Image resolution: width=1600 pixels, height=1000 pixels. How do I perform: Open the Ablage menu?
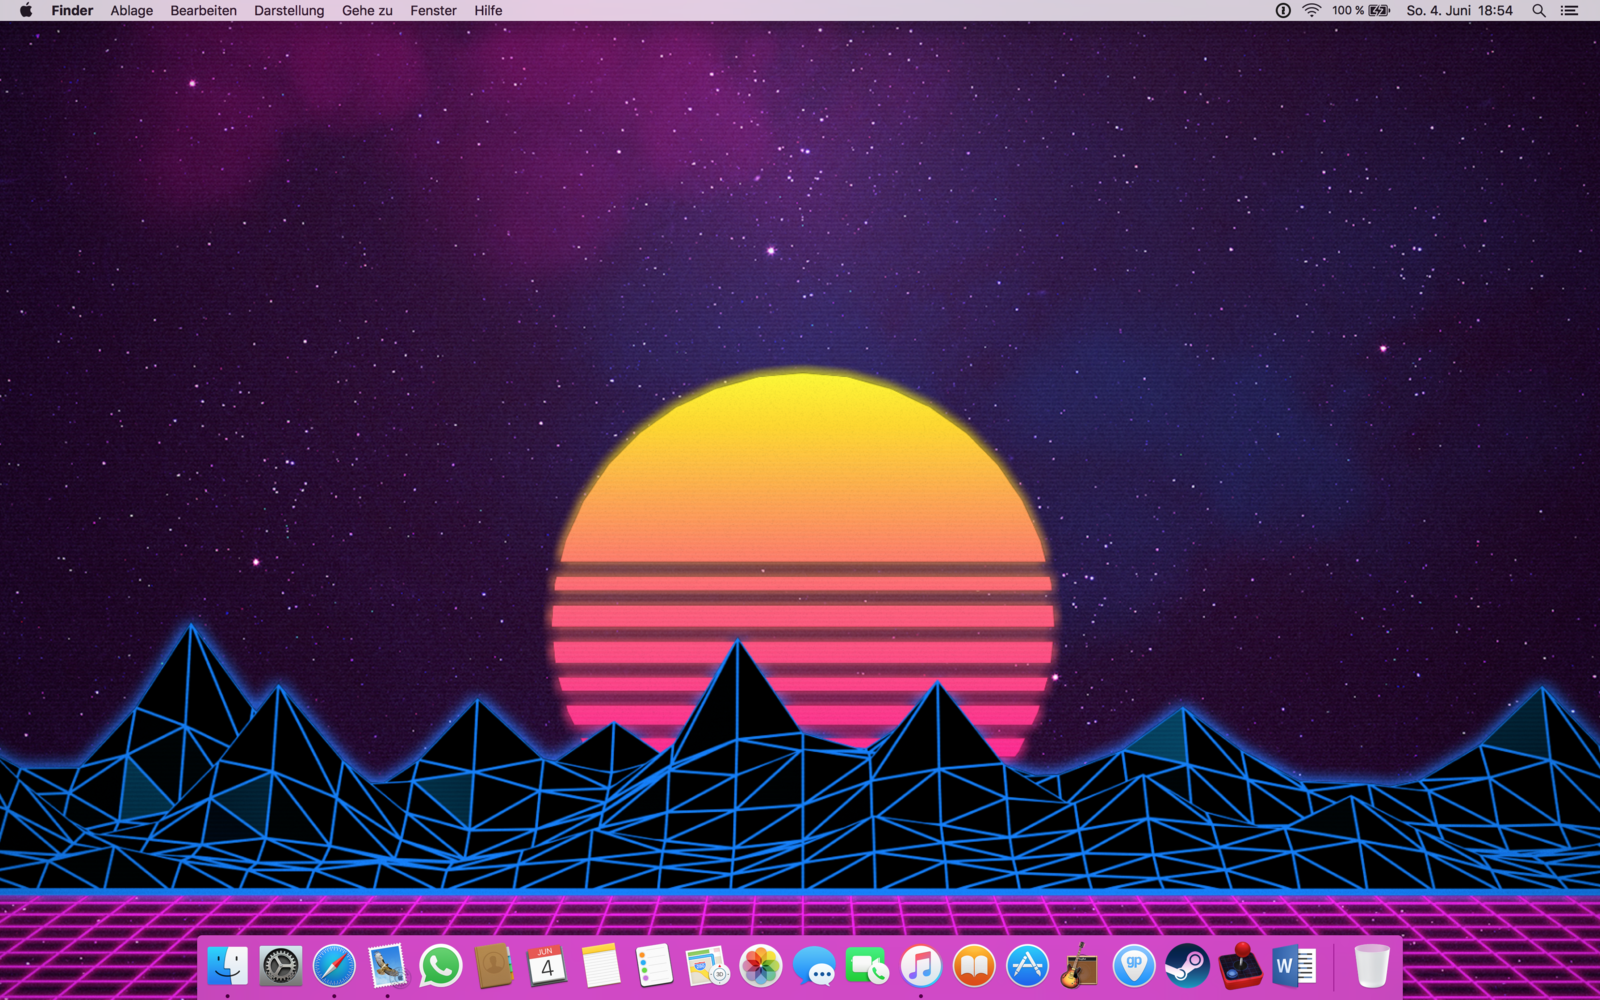132,10
